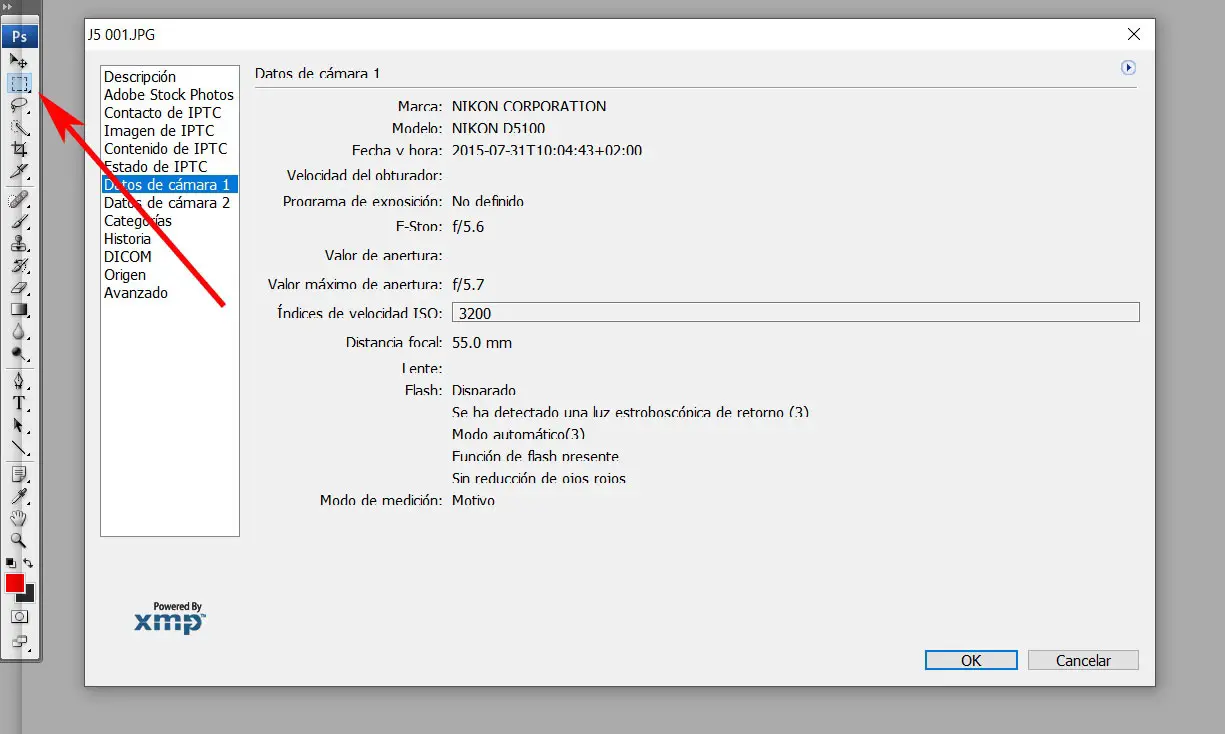This screenshot has height=734, width=1225.
Task: Select the Gradient tool
Action: [x=19, y=310]
